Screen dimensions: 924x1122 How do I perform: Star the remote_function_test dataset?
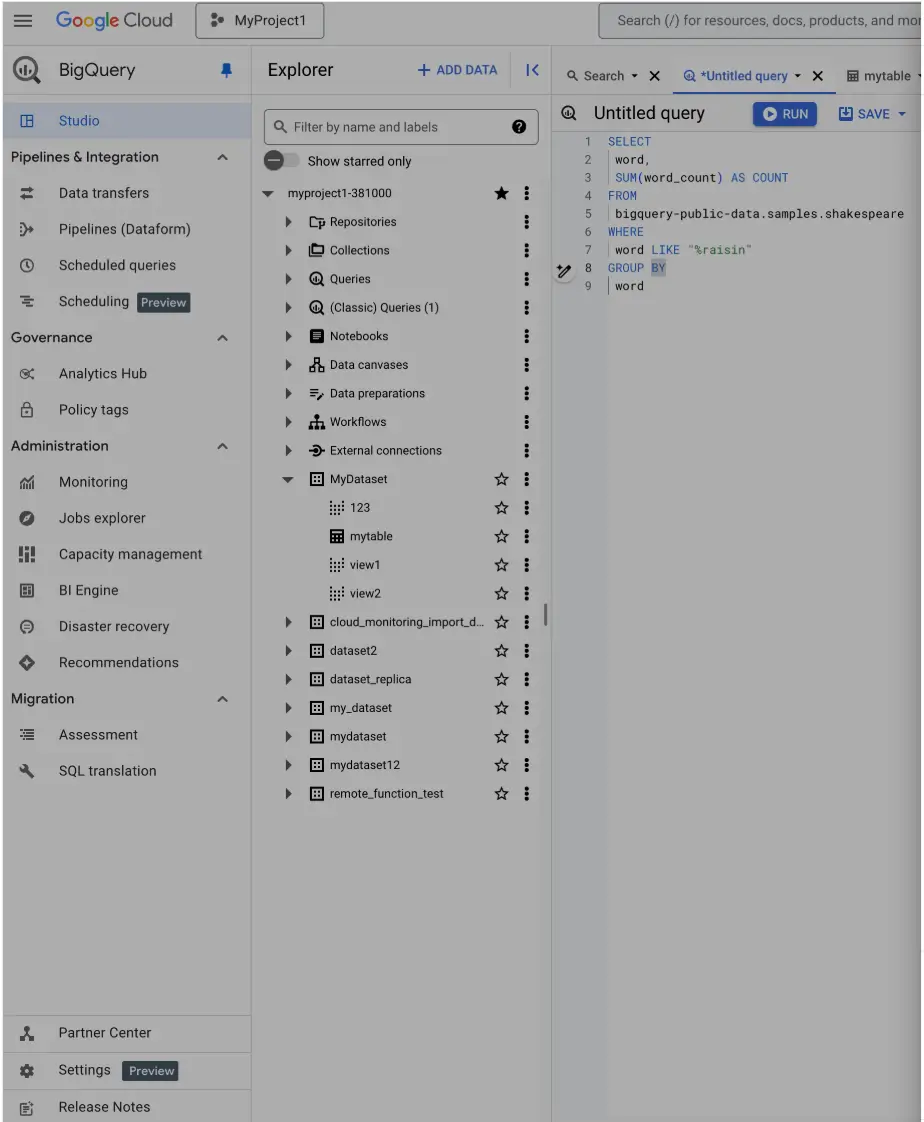click(501, 794)
